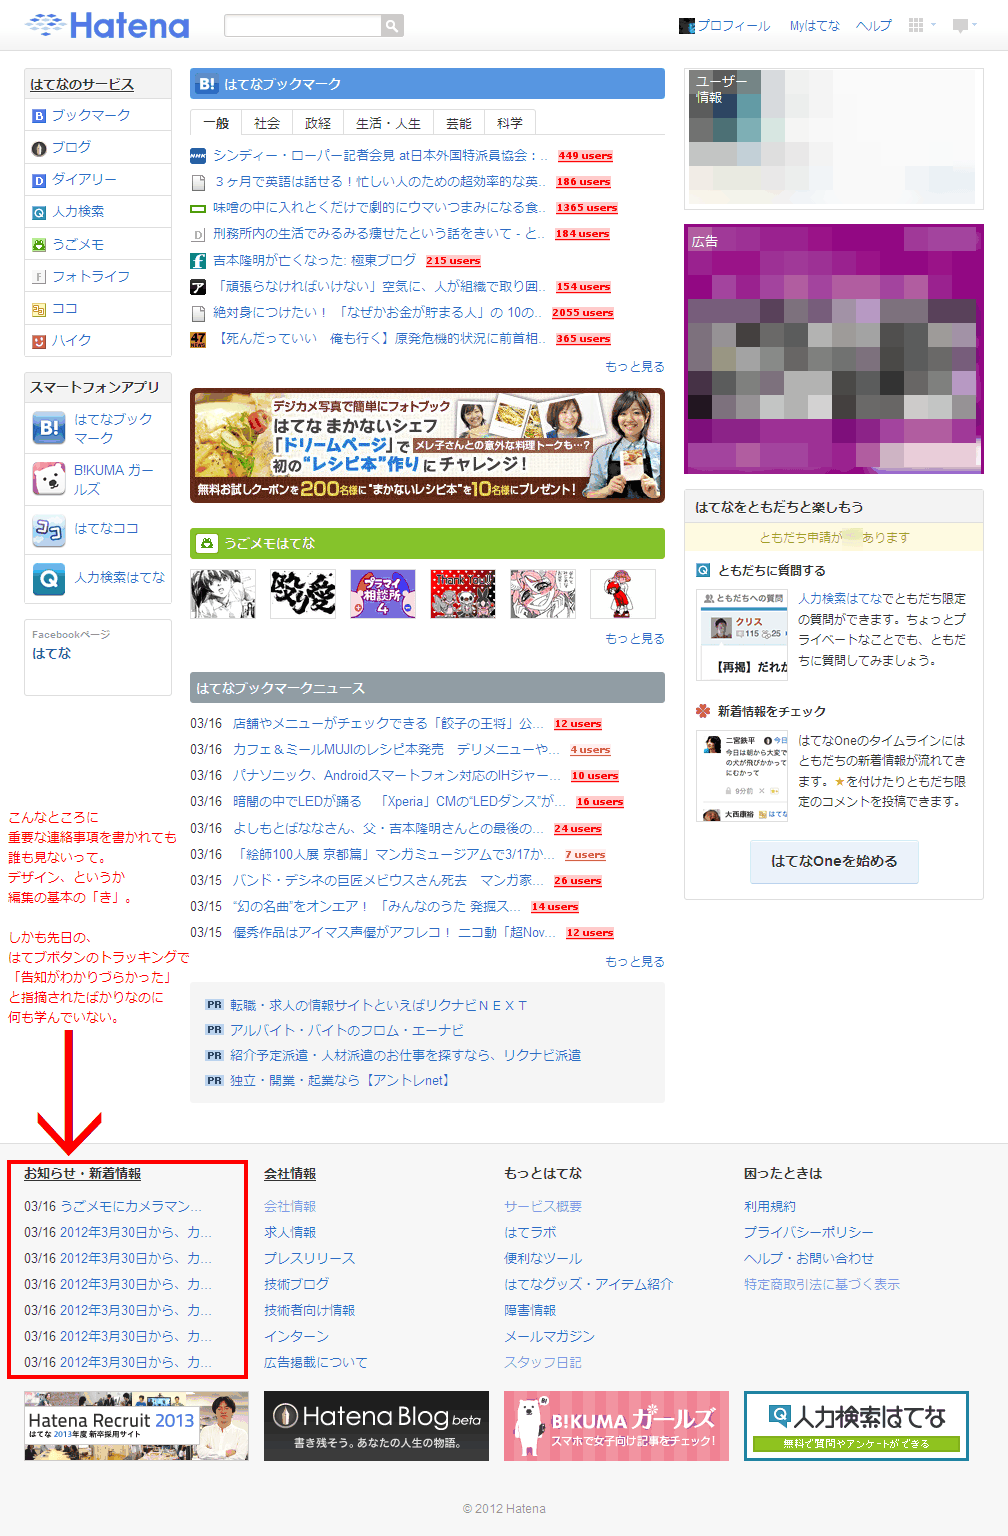Click the はてなブックマーク app icon

[49, 429]
